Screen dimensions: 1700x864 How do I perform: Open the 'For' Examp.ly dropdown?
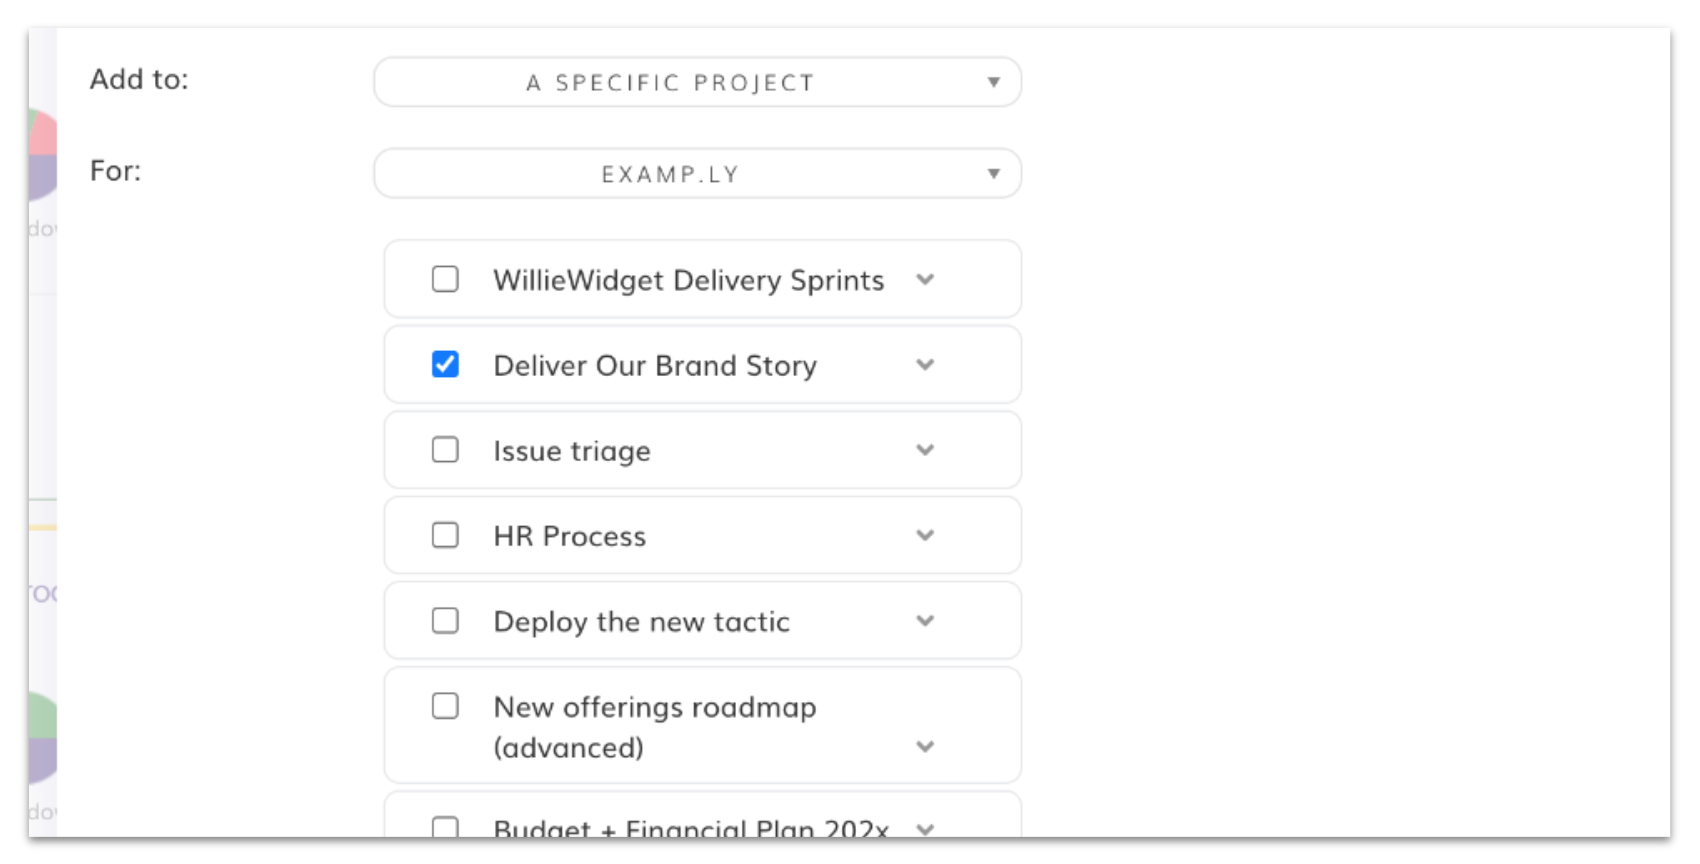click(x=697, y=174)
